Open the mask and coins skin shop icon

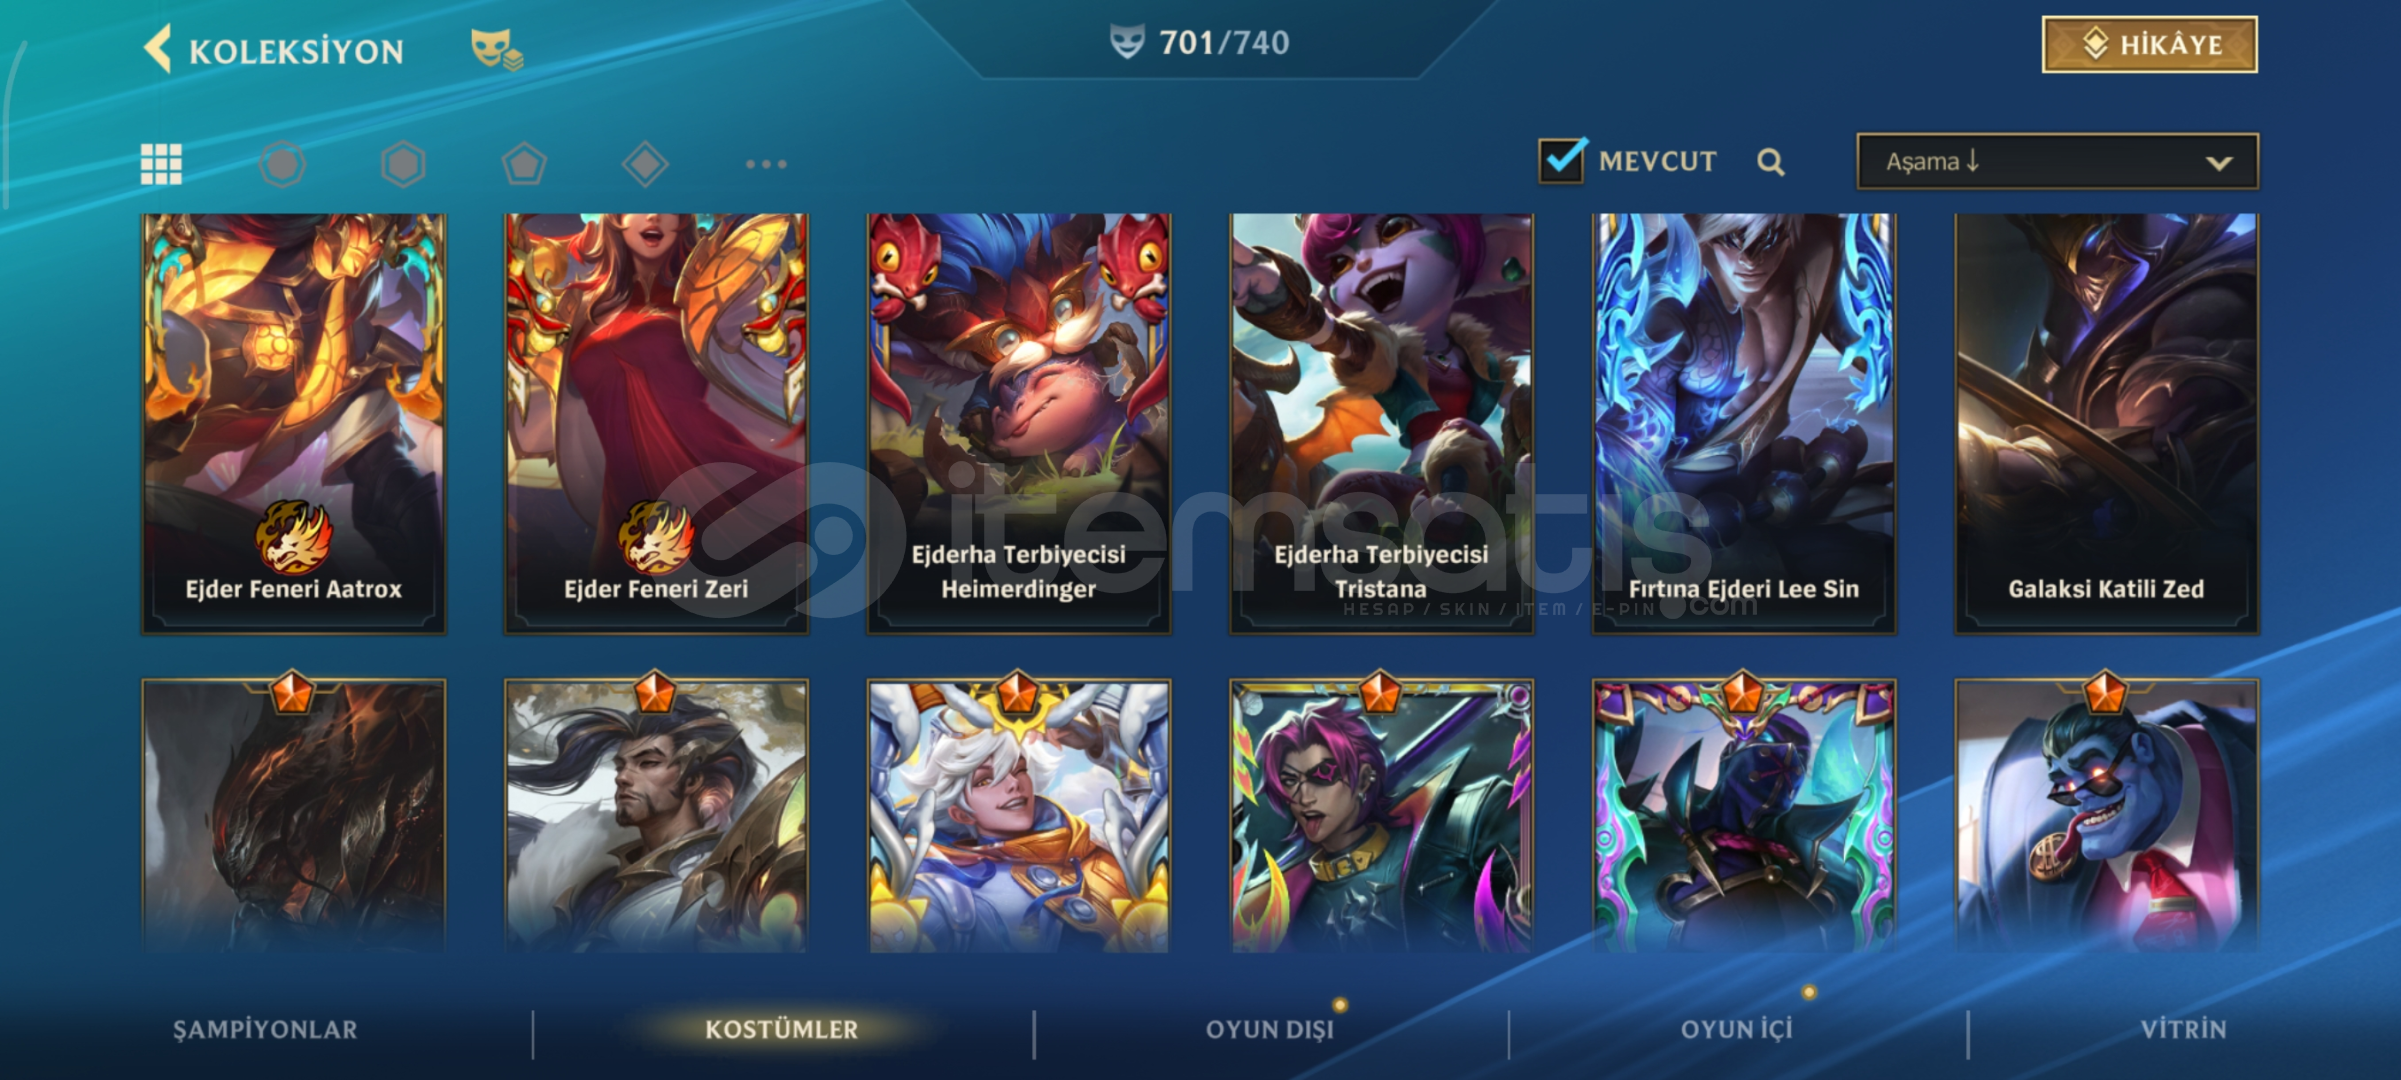point(497,49)
